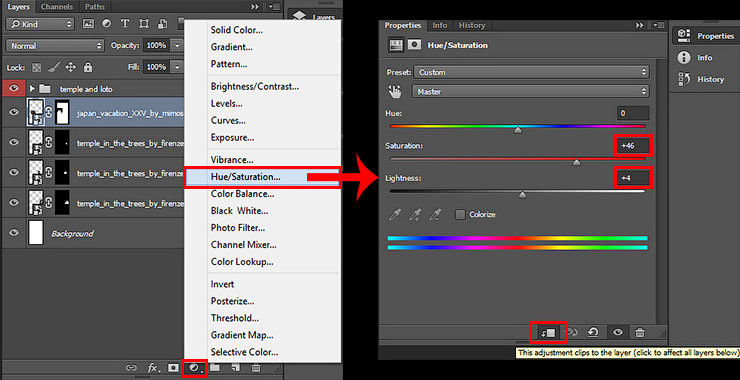Open collapsed Properties panel icon
Image resolution: width=740 pixels, height=380 pixels.
(x=683, y=35)
